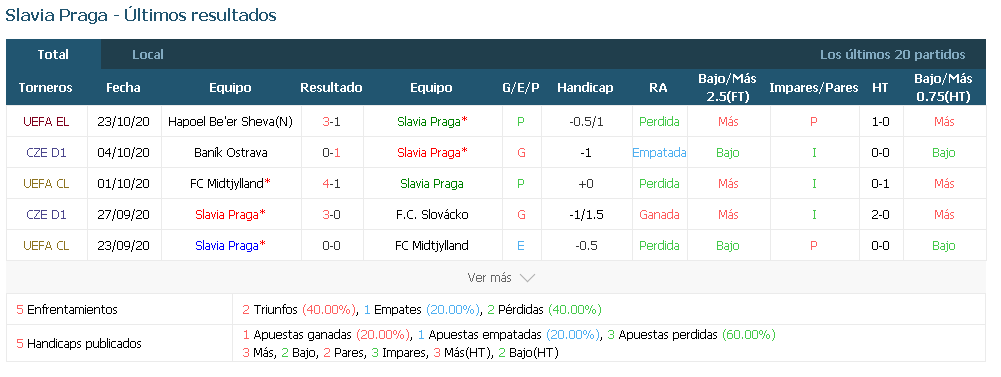
Task: Select the 3-1 result of Hapoel match
Action: click(331, 121)
